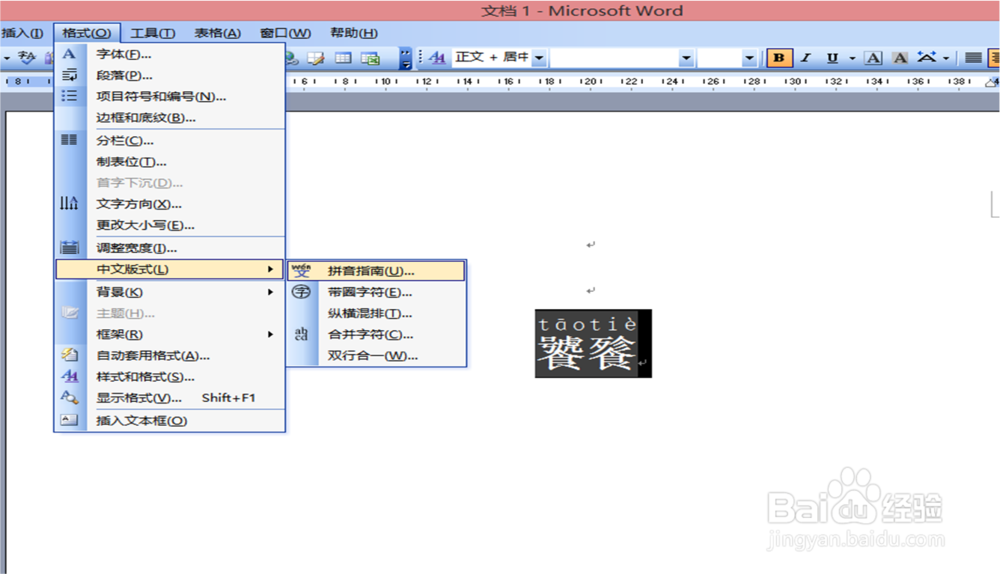
Task: Click the toolbar options overflow chevron
Action: point(406,58)
